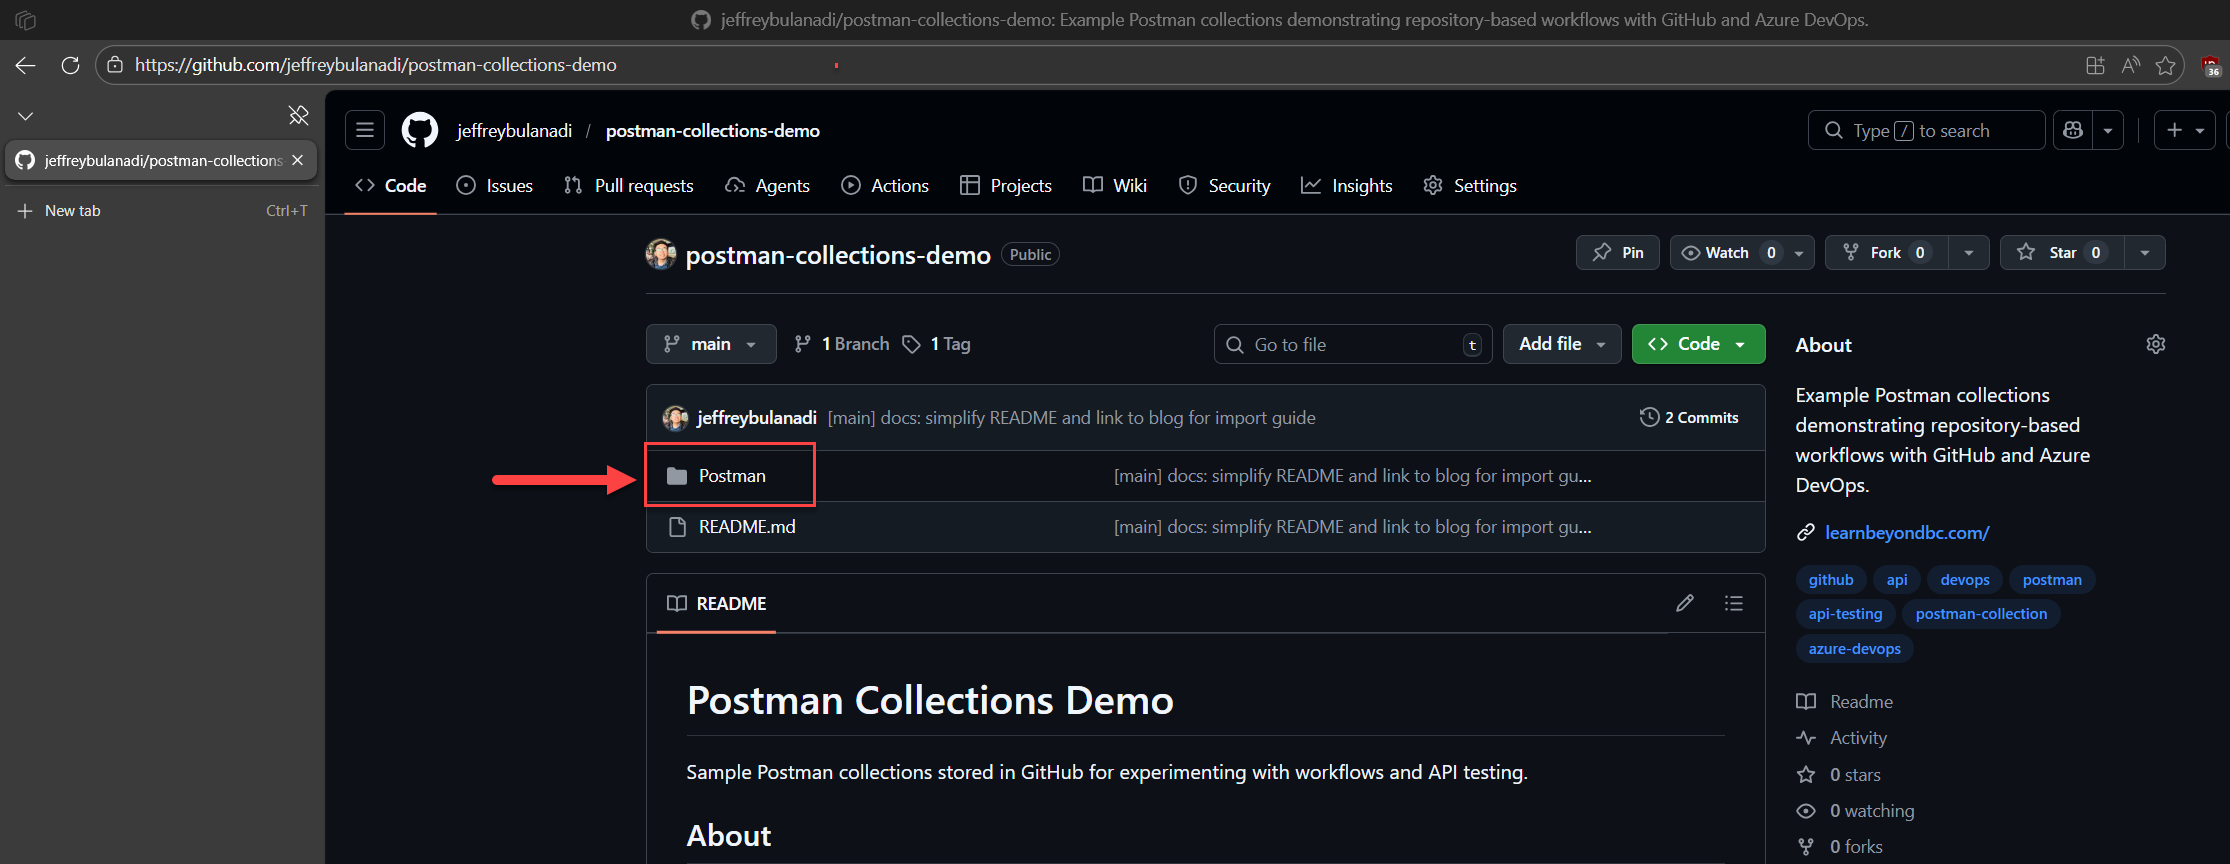Close the postman-collections browser tab
Screen dimensions: 2230x864
coord(297,160)
